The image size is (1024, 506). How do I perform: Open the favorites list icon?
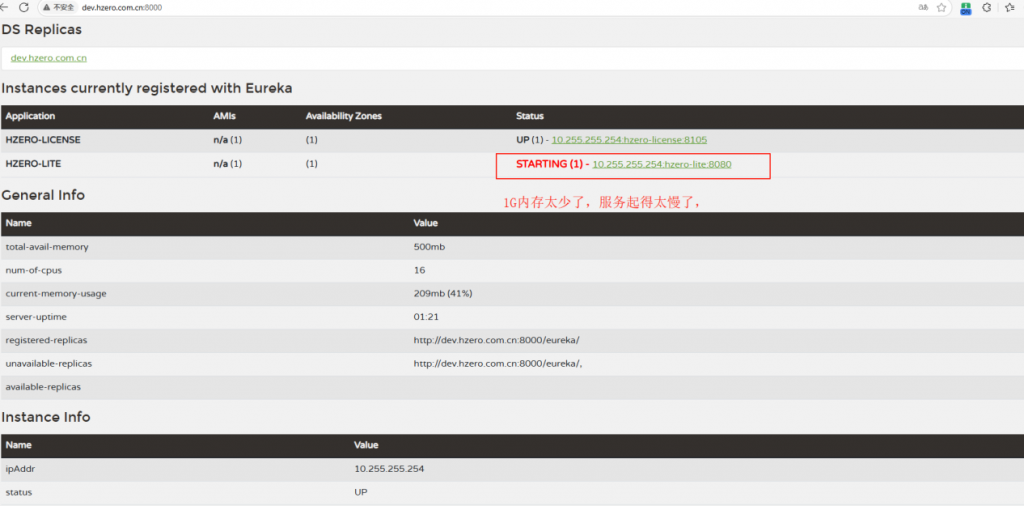(x=1009, y=7)
